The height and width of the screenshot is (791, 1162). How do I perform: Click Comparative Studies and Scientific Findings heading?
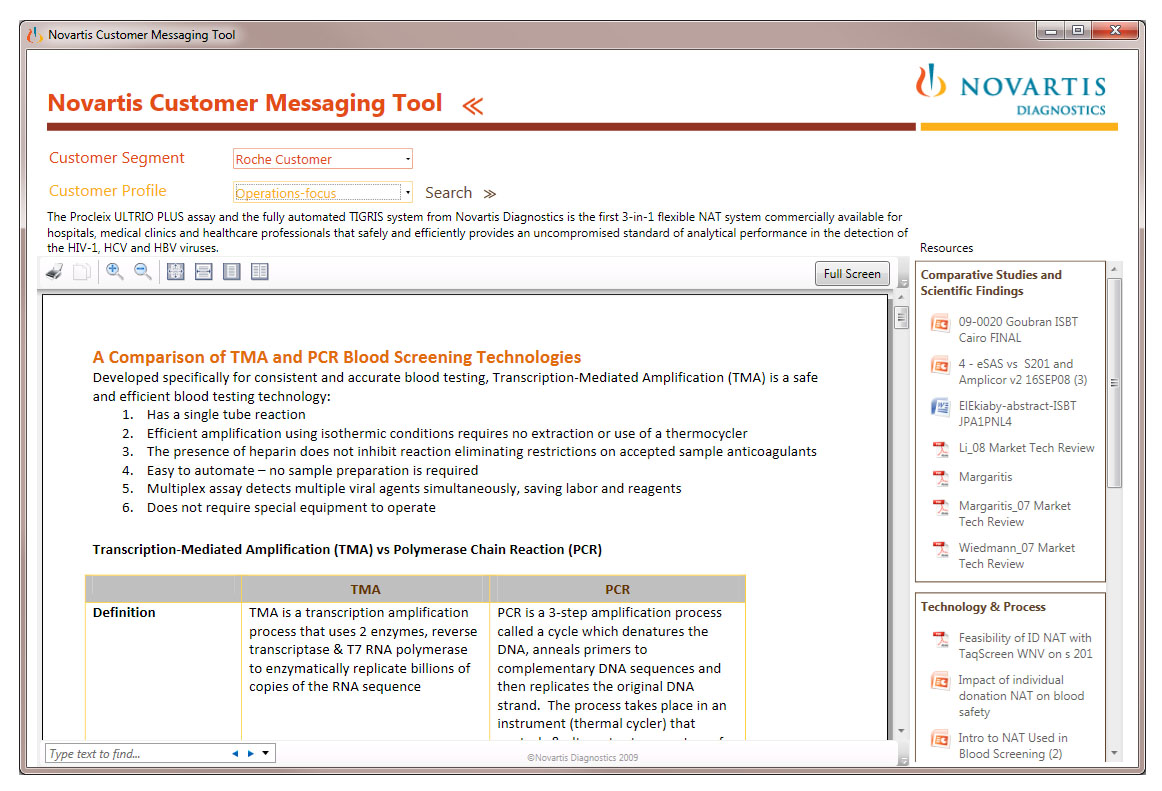(991, 282)
